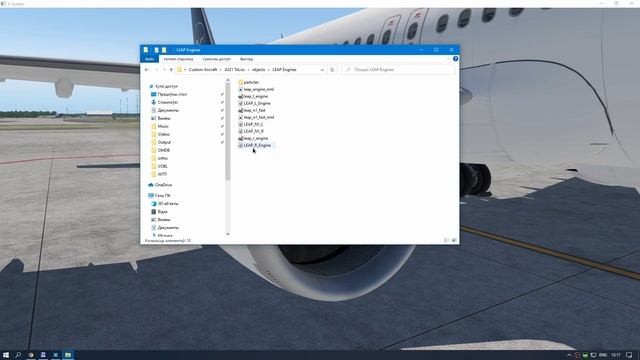Go forward with the Forward arrow
Screen dimensions: 640x360
coord(156,70)
